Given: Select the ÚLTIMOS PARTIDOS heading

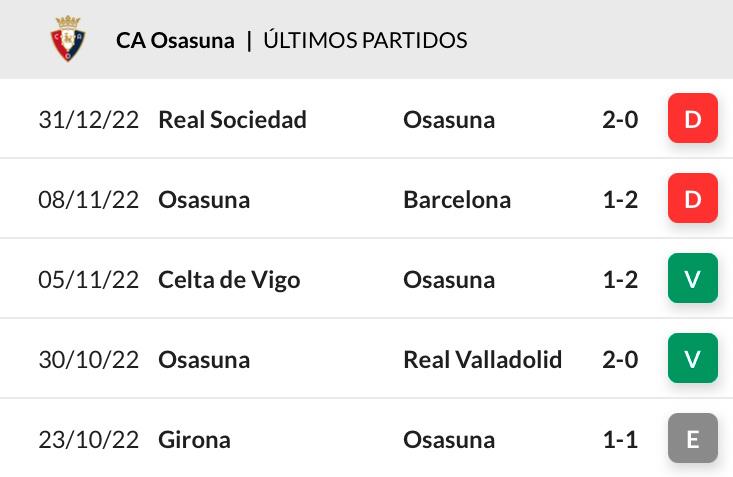Looking at the screenshot, I should coord(365,40).
